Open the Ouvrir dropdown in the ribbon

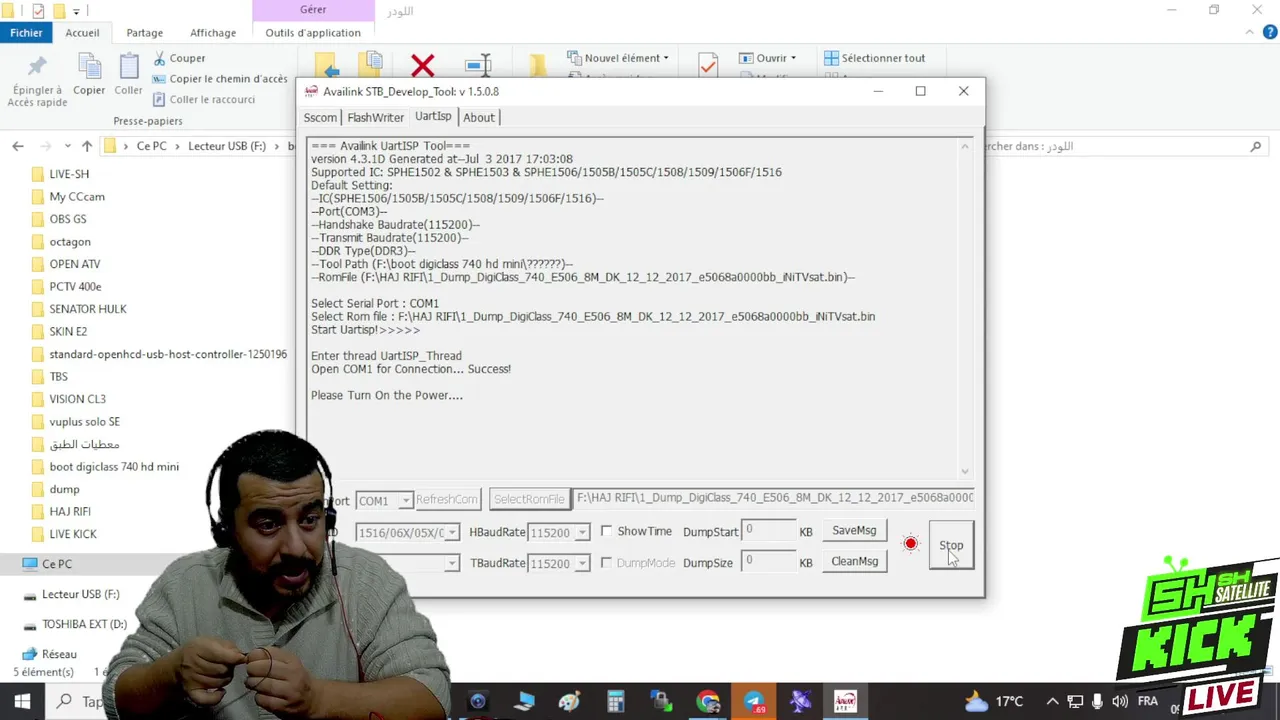click(x=768, y=58)
